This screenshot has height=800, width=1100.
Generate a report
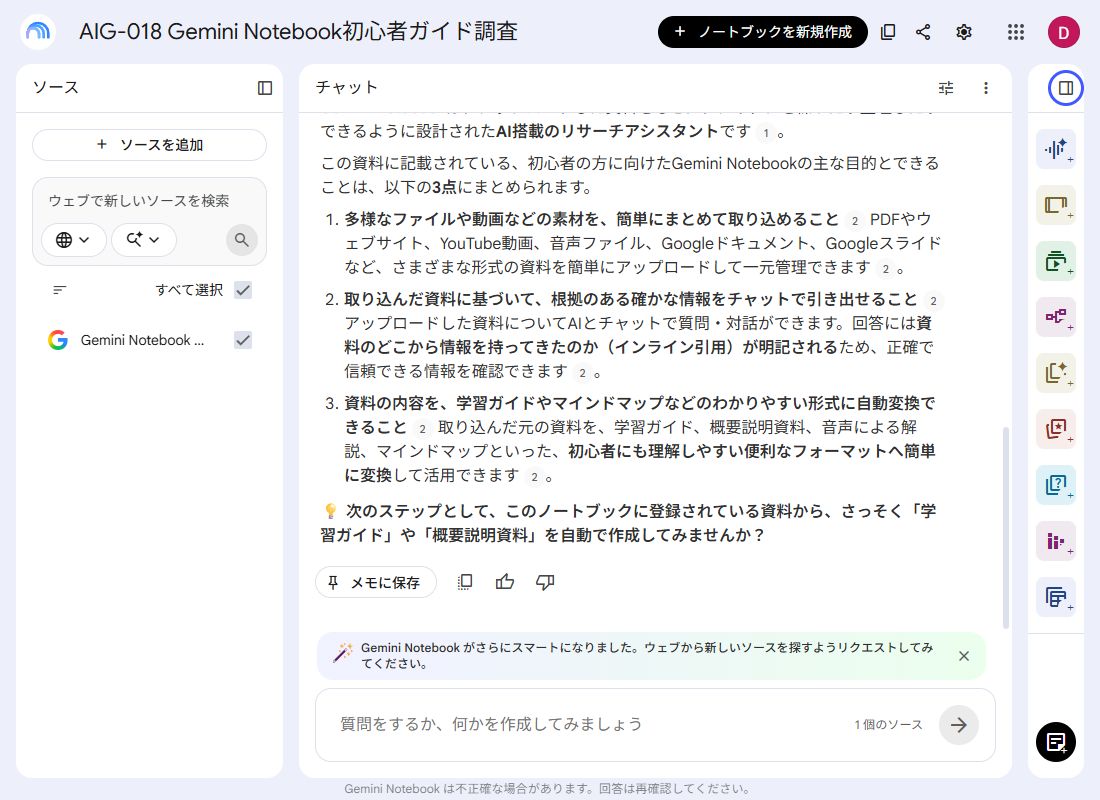point(1056,373)
